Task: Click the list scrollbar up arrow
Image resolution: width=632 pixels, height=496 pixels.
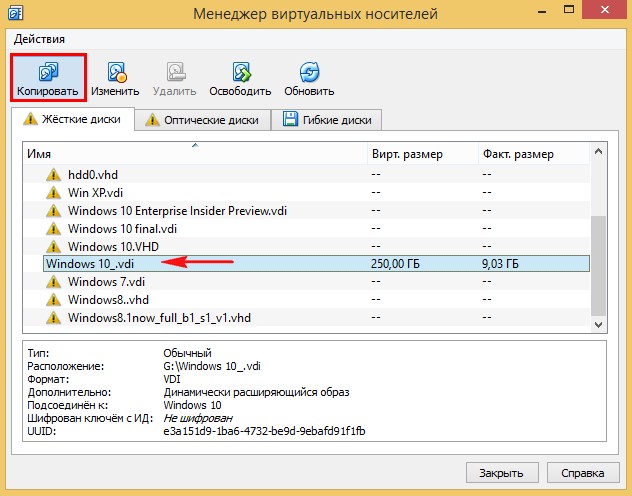Action: point(599,151)
